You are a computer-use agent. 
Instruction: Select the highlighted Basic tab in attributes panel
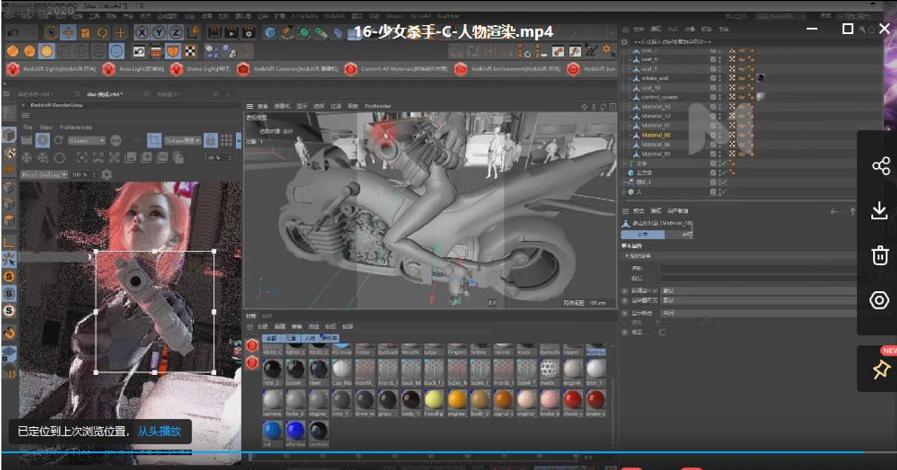(643, 234)
